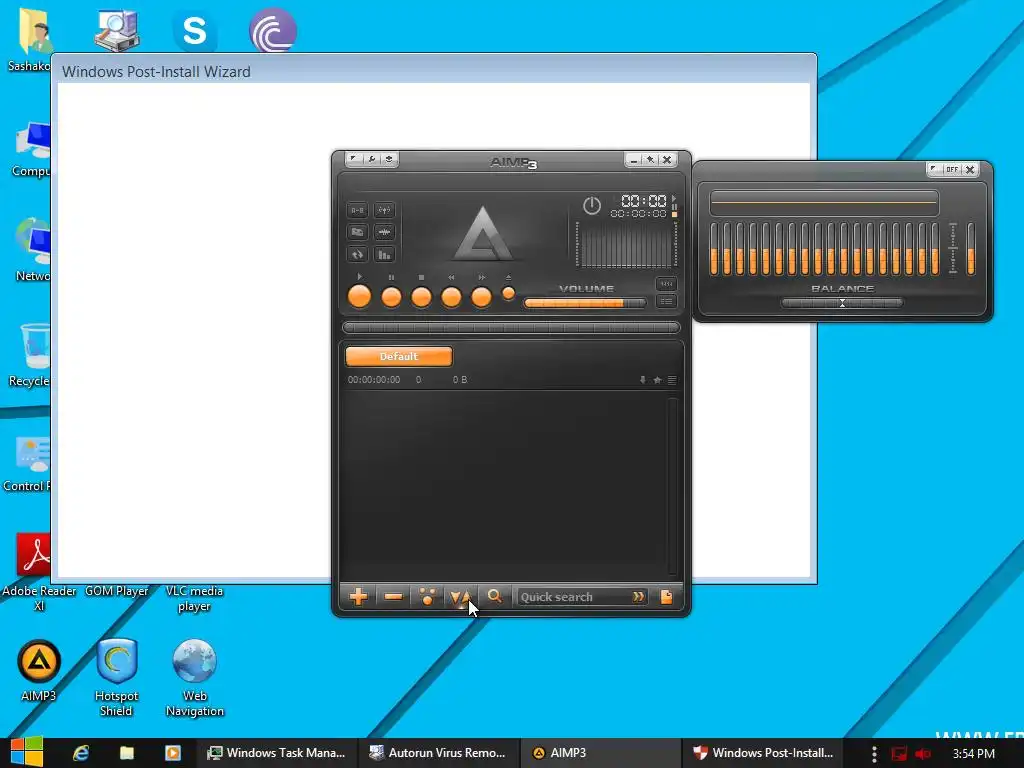This screenshot has width=1024, height=768.
Task: Open the waveform sound effects button
Action: 384,232
